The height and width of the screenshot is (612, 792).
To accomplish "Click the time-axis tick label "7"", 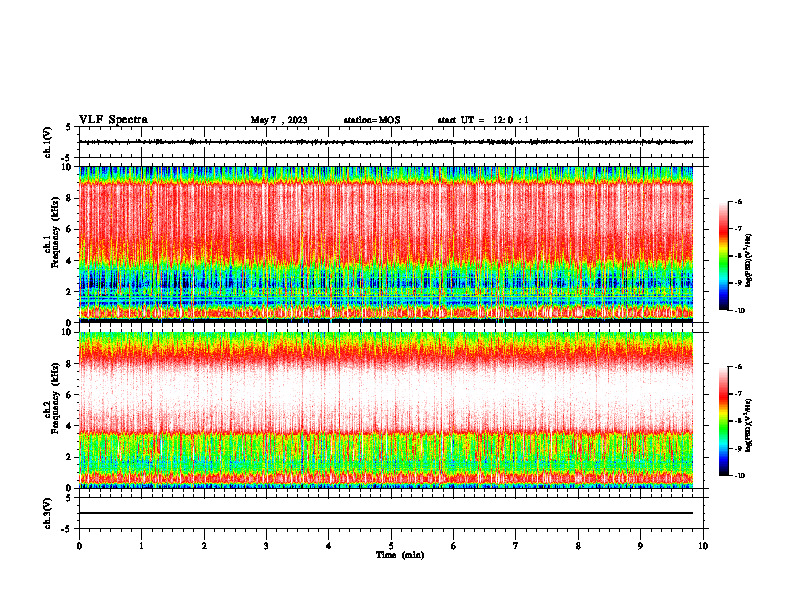I will 516,546.
